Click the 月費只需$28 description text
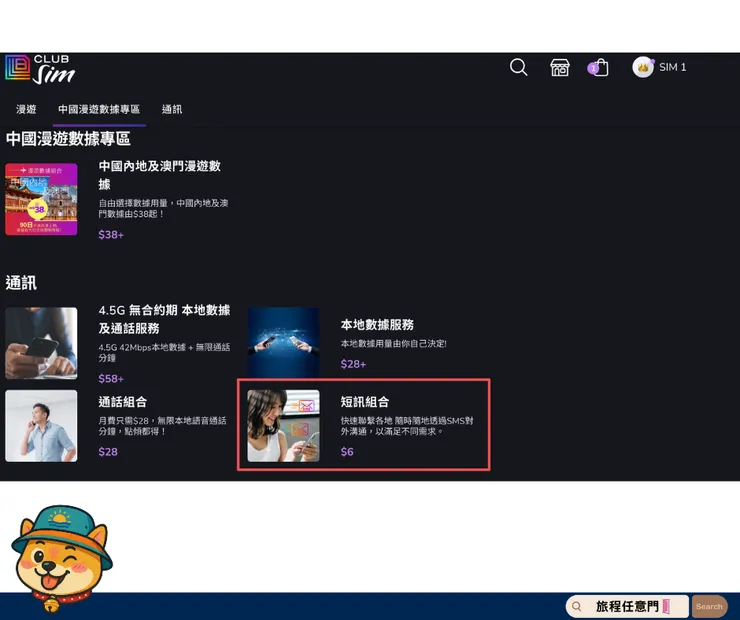This screenshot has height=620, width=740. coord(162,426)
